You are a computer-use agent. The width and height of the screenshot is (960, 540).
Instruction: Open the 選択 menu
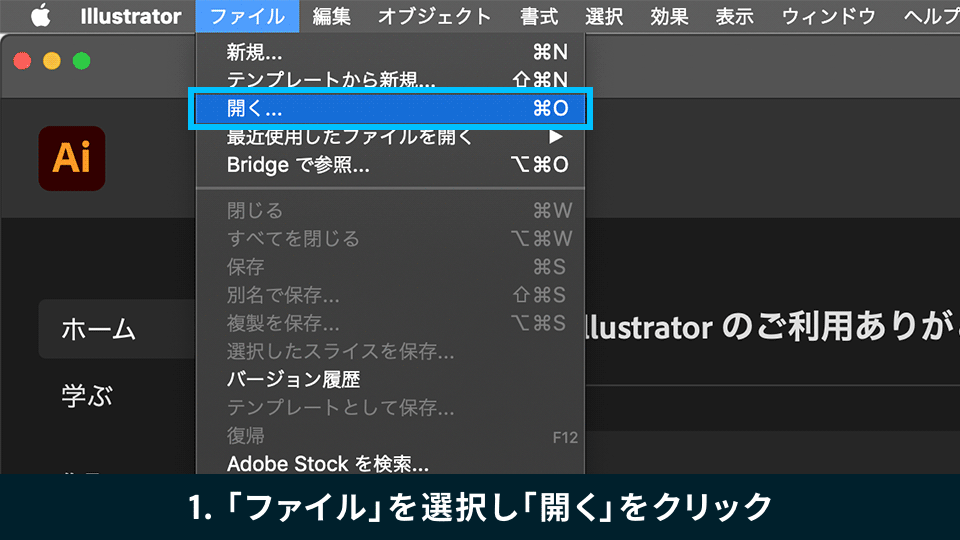[604, 16]
